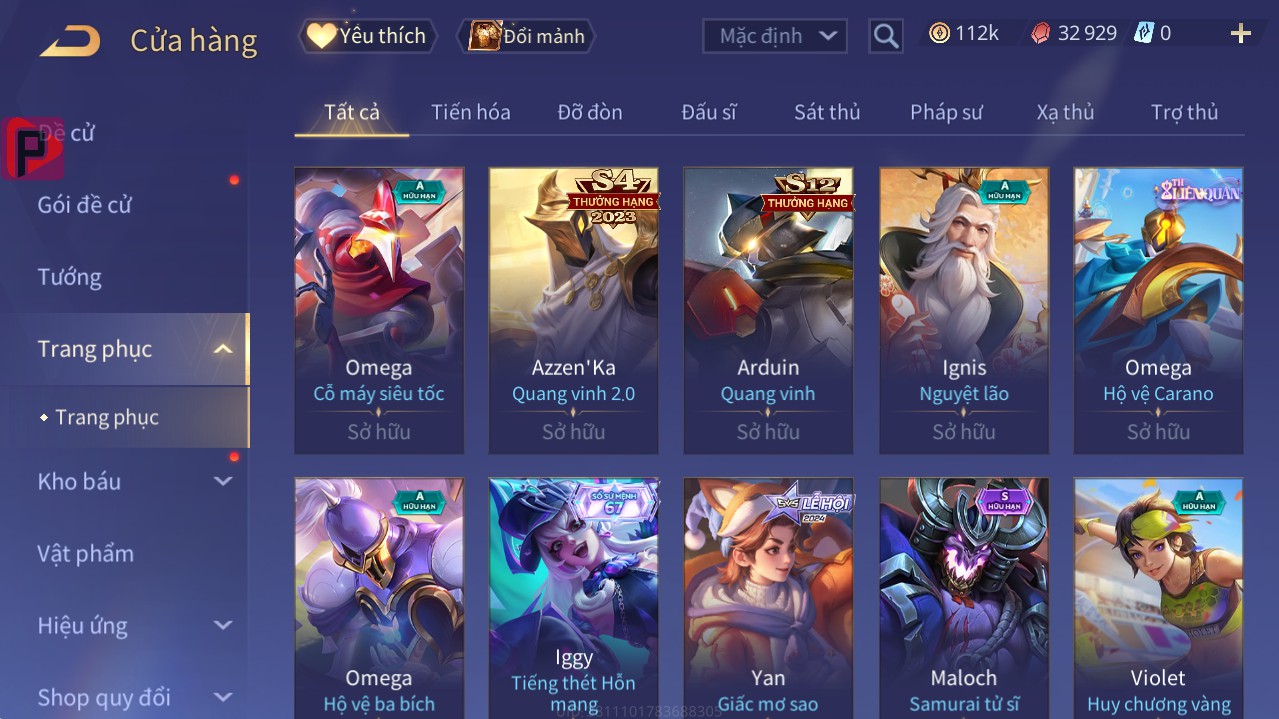Tap the red gem currency icon

[x=1041, y=34]
